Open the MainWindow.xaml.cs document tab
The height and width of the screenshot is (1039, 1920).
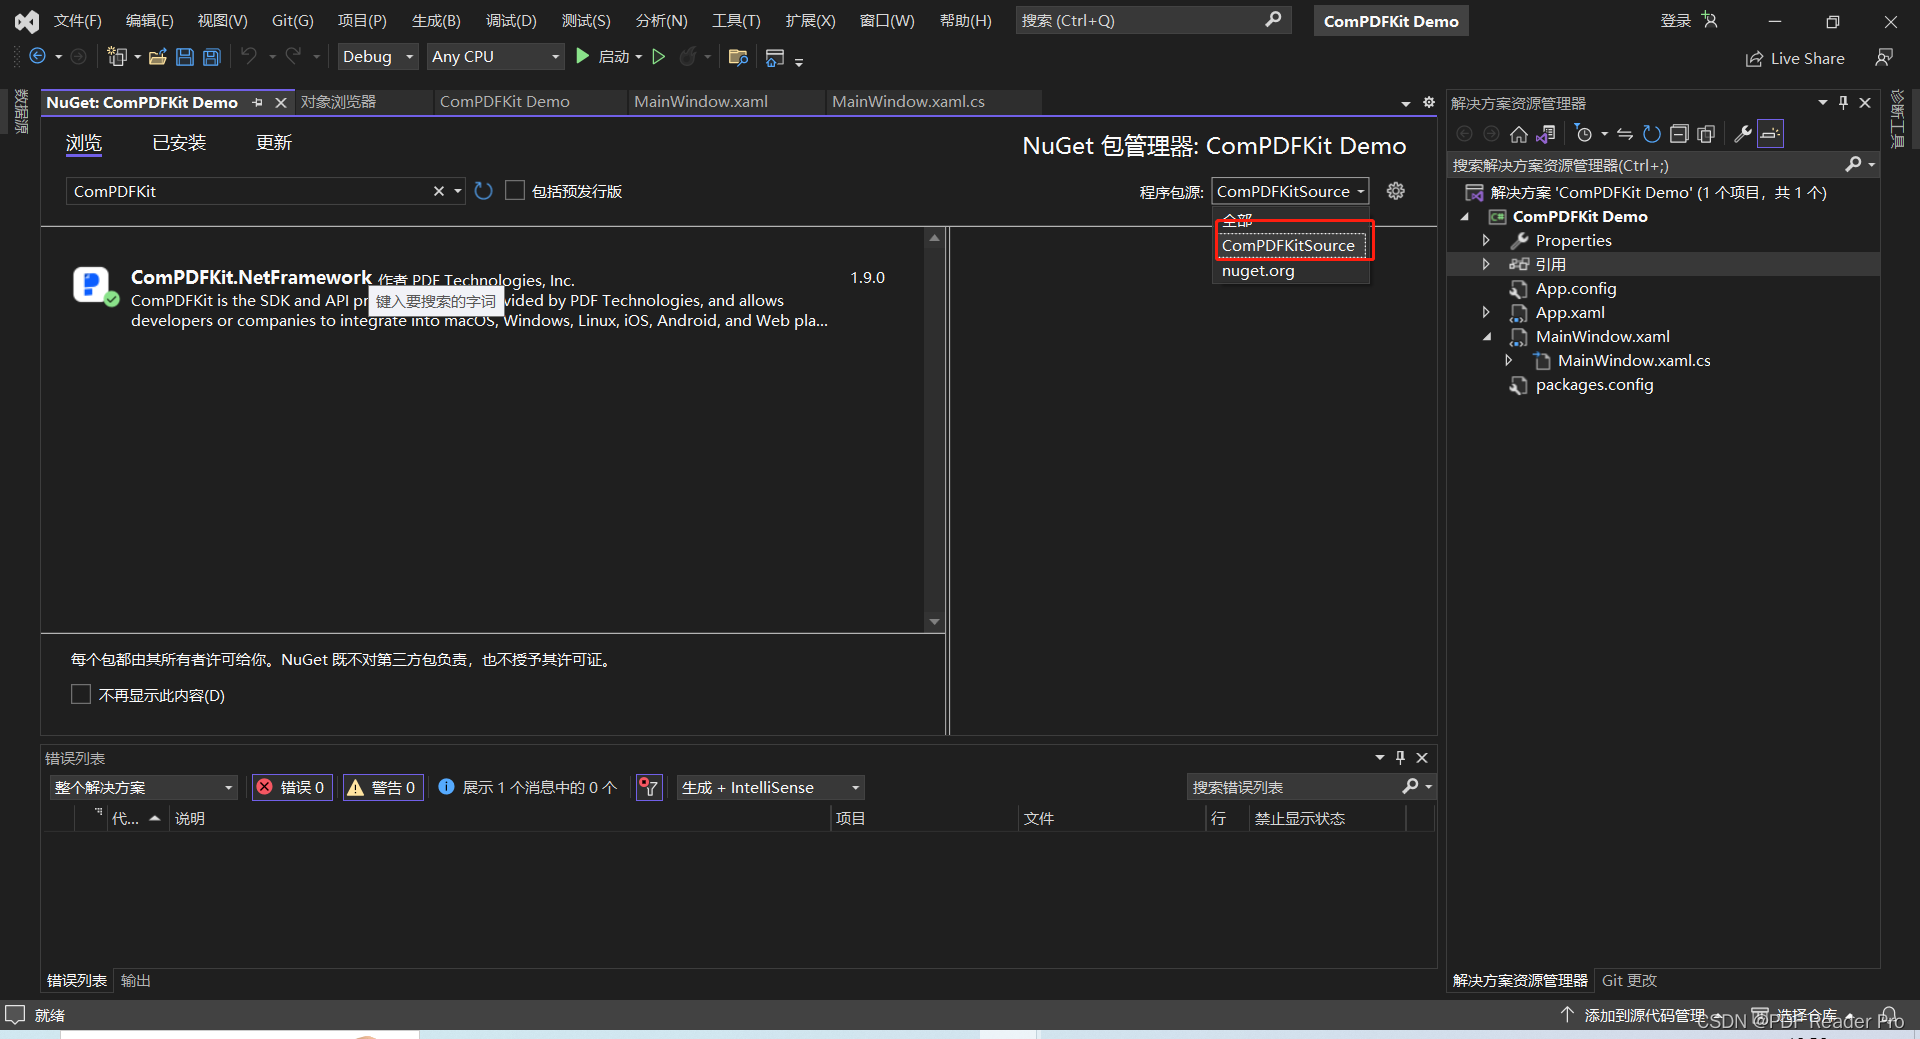[x=908, y=102]
